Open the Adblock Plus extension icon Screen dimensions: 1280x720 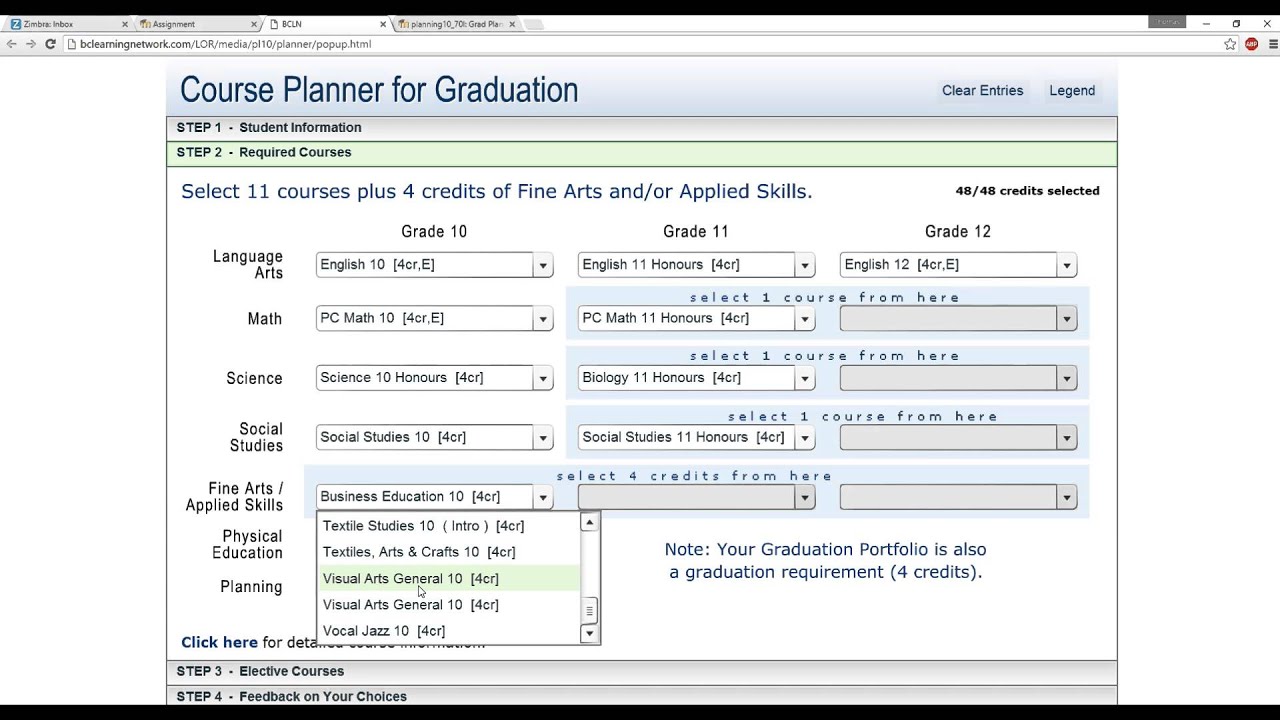1251,44
